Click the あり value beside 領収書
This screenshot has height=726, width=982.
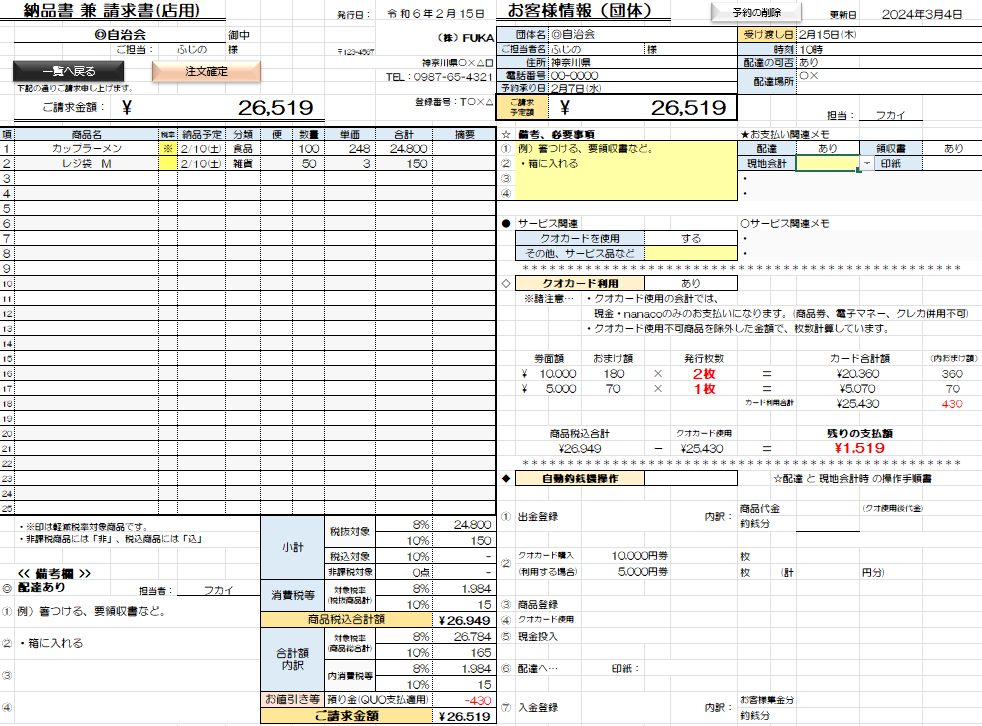point(953,148)
